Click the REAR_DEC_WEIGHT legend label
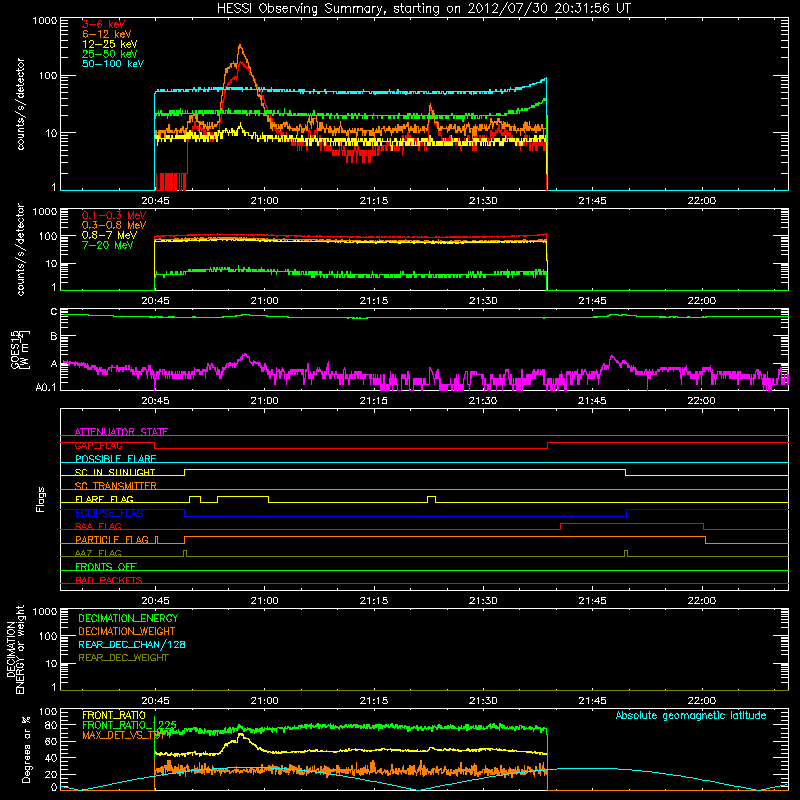This screenshot has width=800, height=800. 123,658
